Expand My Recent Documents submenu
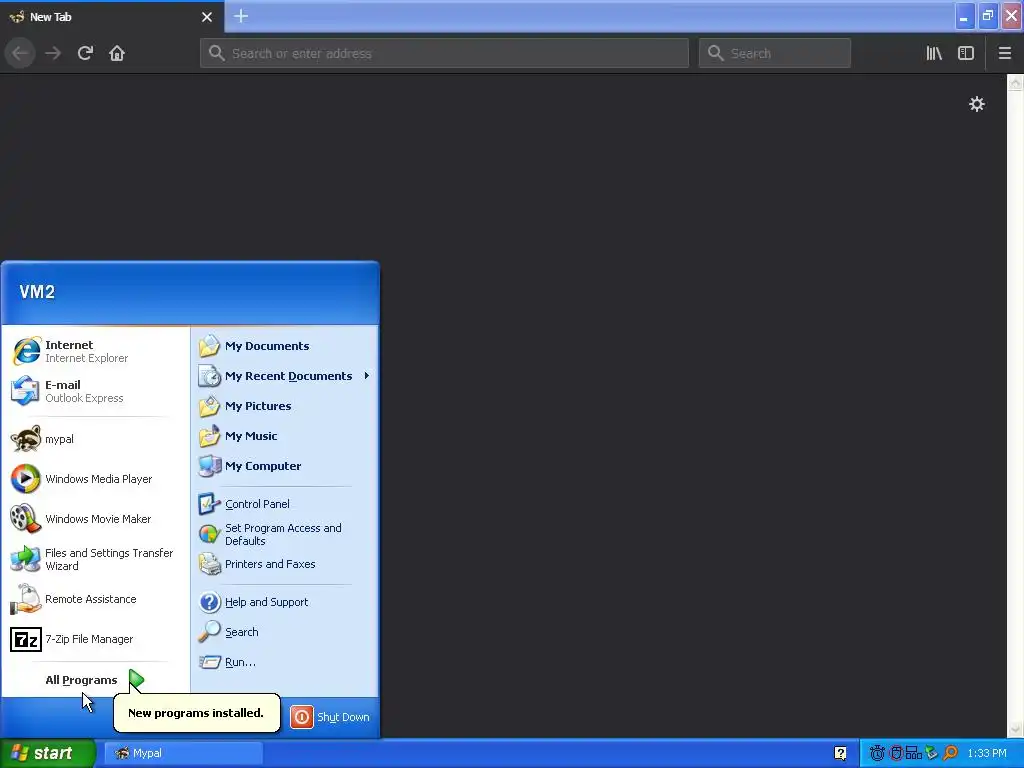1024x768 pixels. coord(285,376)
